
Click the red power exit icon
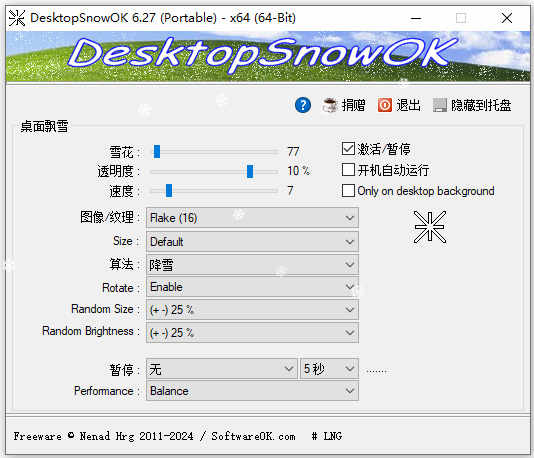pyautogui.click(x=385, y=105)
